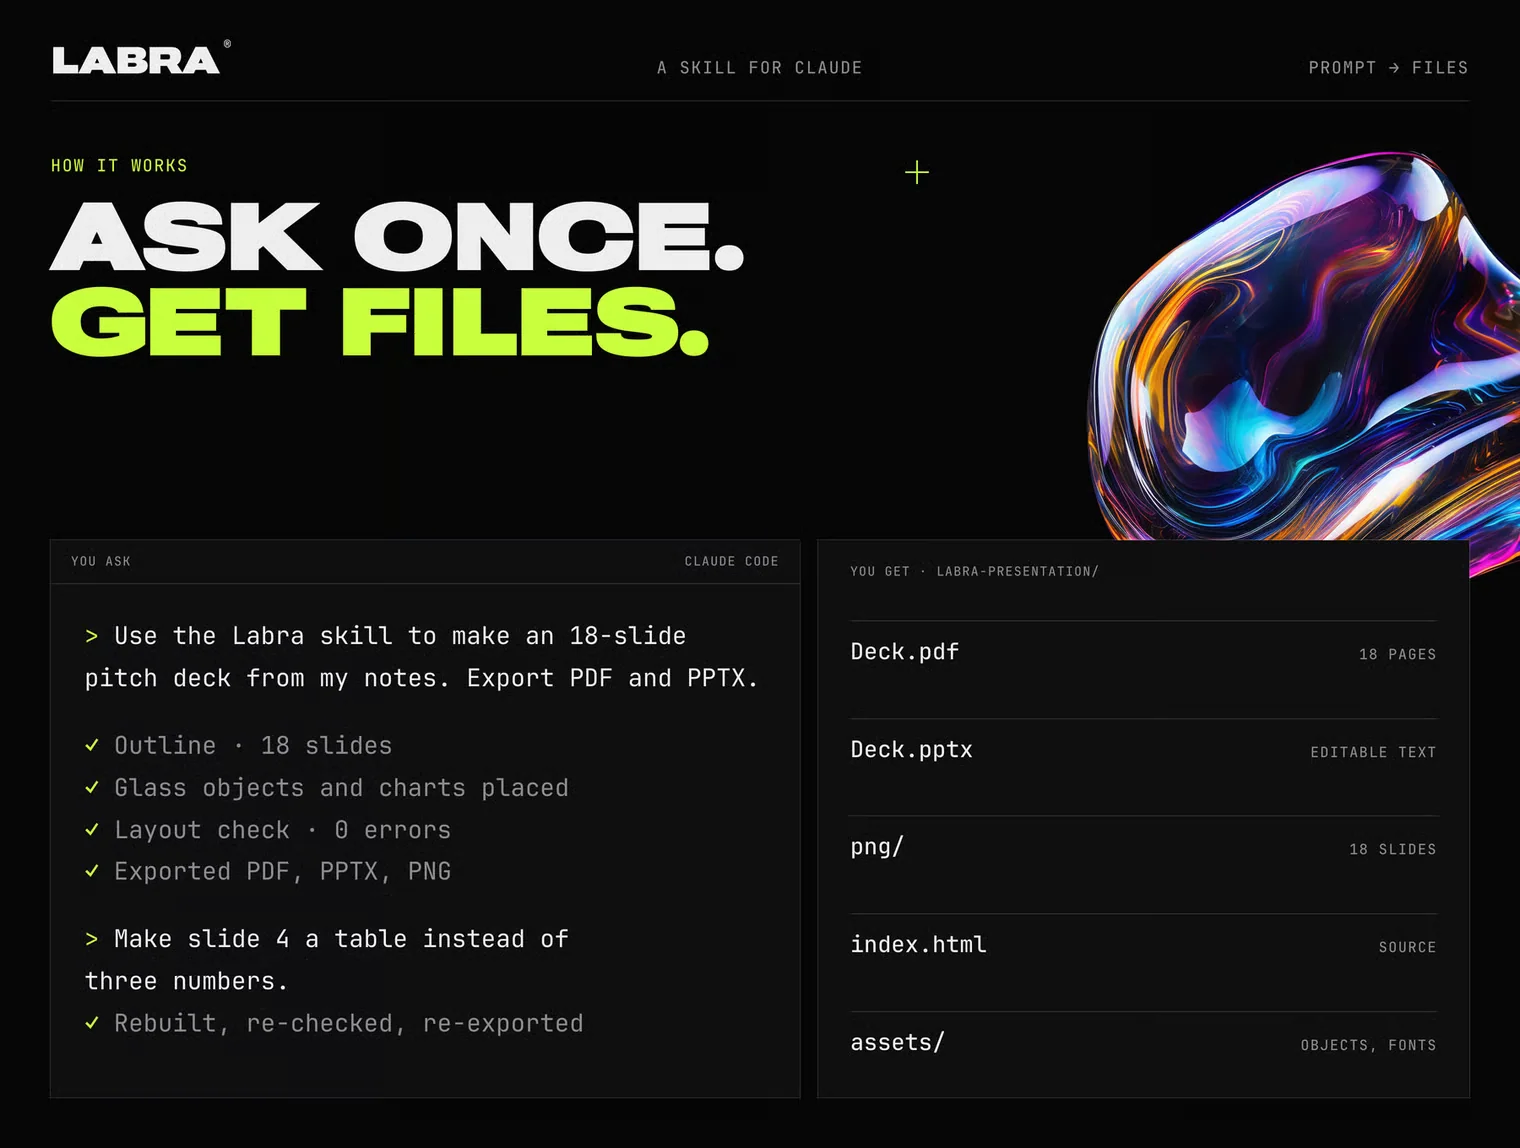The width and height of the screenshot is (1520, 1148).
Task: Click the 'Rebuilt, re-checked, re-exported' line
Action: tap(348, 1023)
